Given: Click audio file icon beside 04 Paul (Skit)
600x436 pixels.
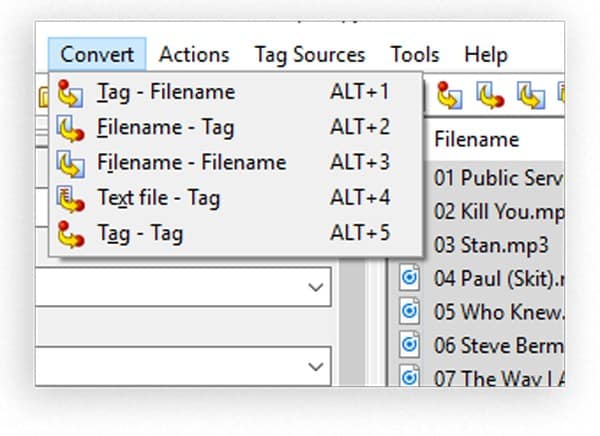Looking at the screenshot, I should [x=409, y=277].
